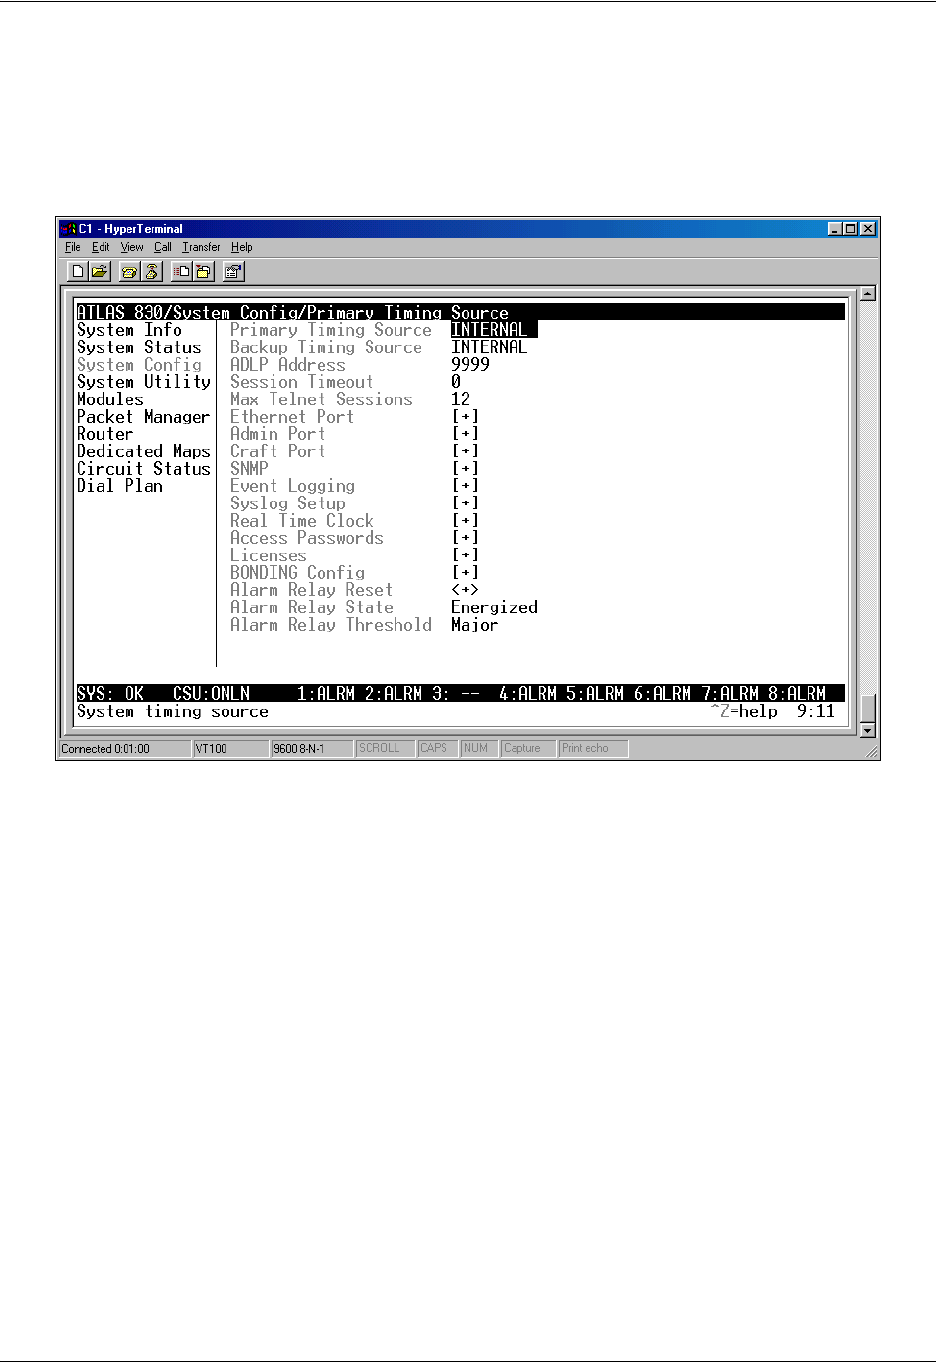Viewport: 936px width, 1362px height.
Task: Expand the Syslog Setup [+] submenu
Action: (x=465, y=503)
